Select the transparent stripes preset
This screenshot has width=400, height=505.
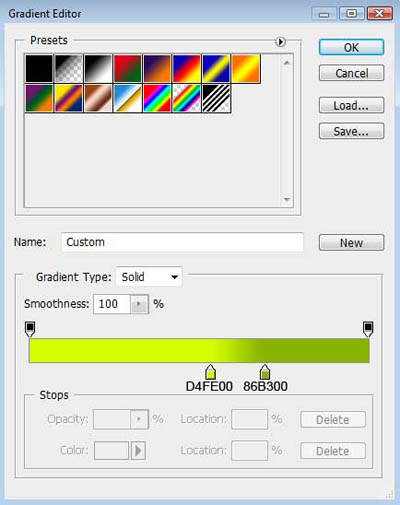pyautogui.click(x=216, y=98)
